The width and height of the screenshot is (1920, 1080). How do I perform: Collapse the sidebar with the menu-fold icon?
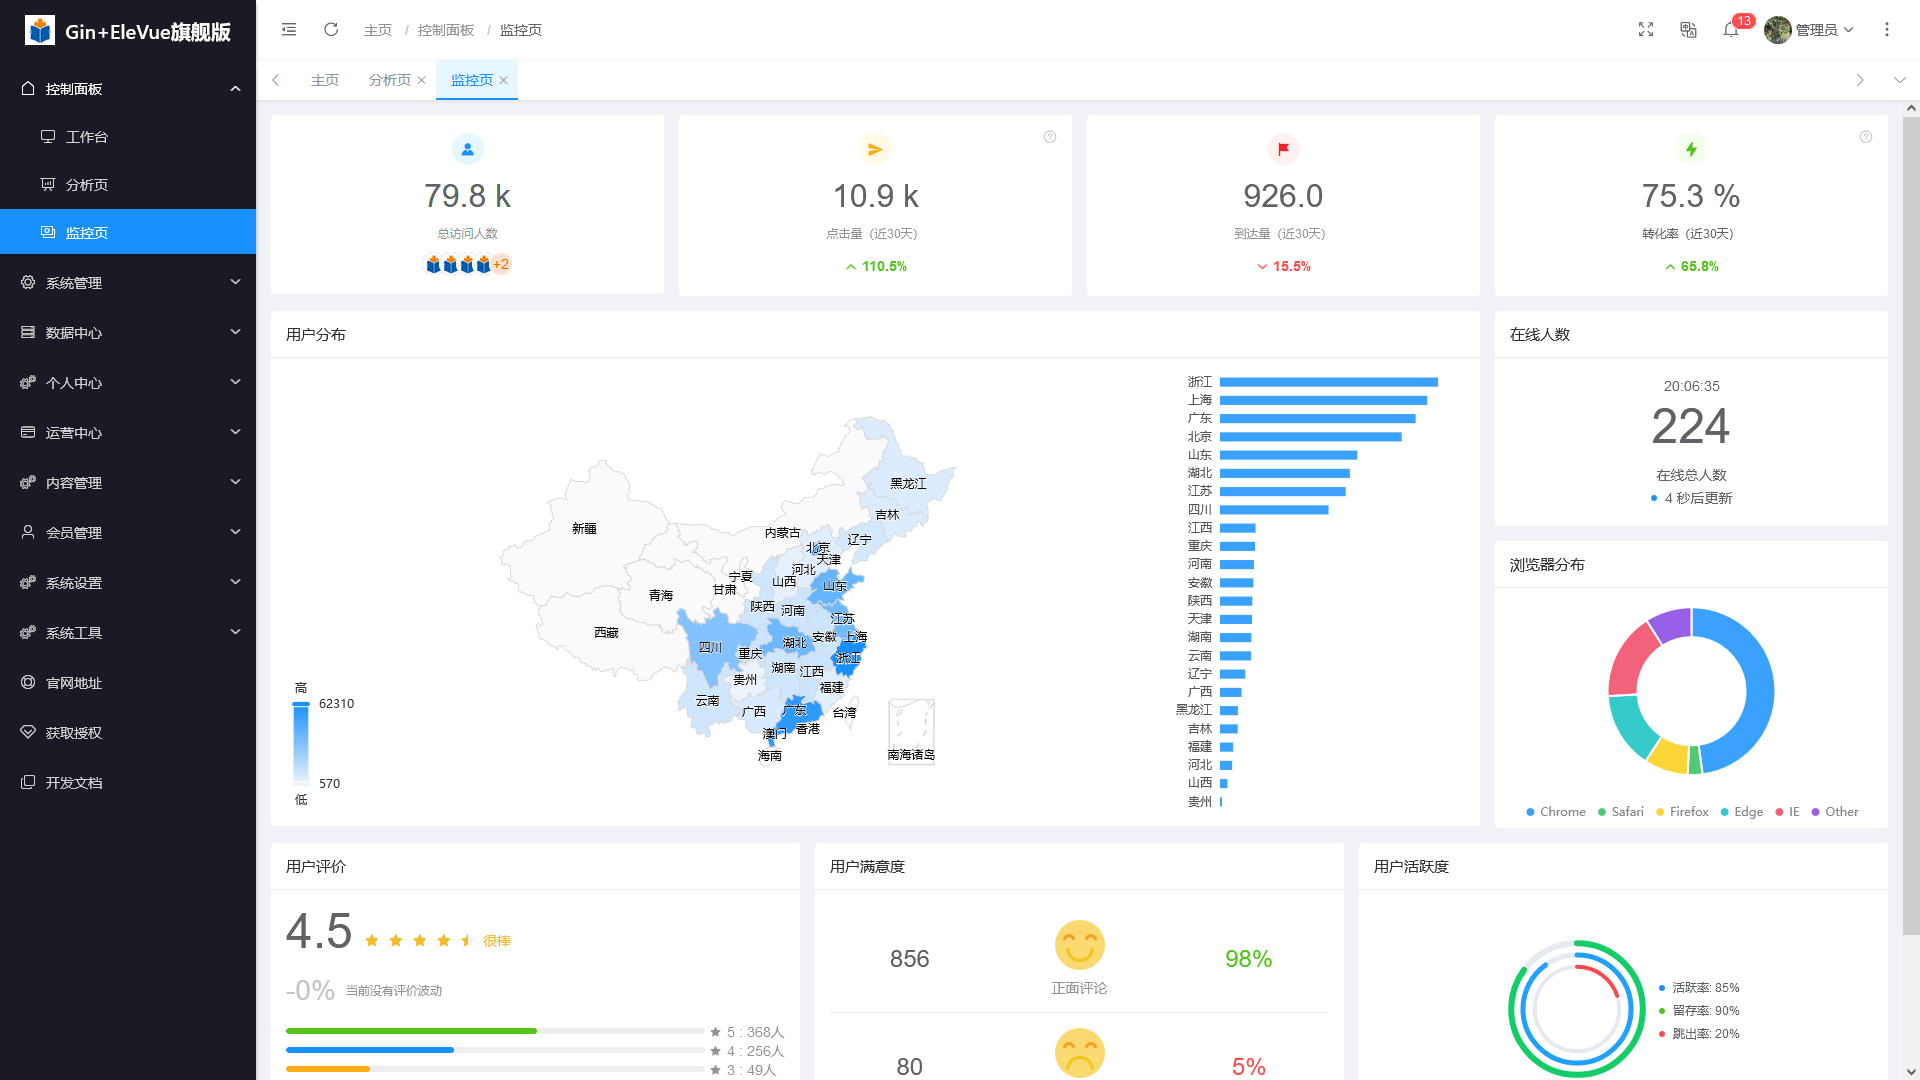(289, 30)
